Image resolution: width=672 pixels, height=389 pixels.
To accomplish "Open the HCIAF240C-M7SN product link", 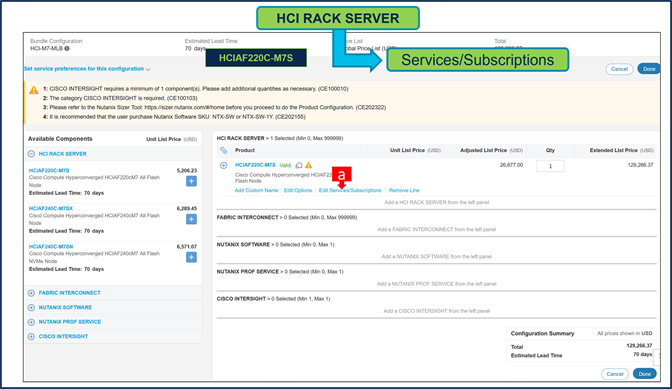I will (x=51, y=247).
